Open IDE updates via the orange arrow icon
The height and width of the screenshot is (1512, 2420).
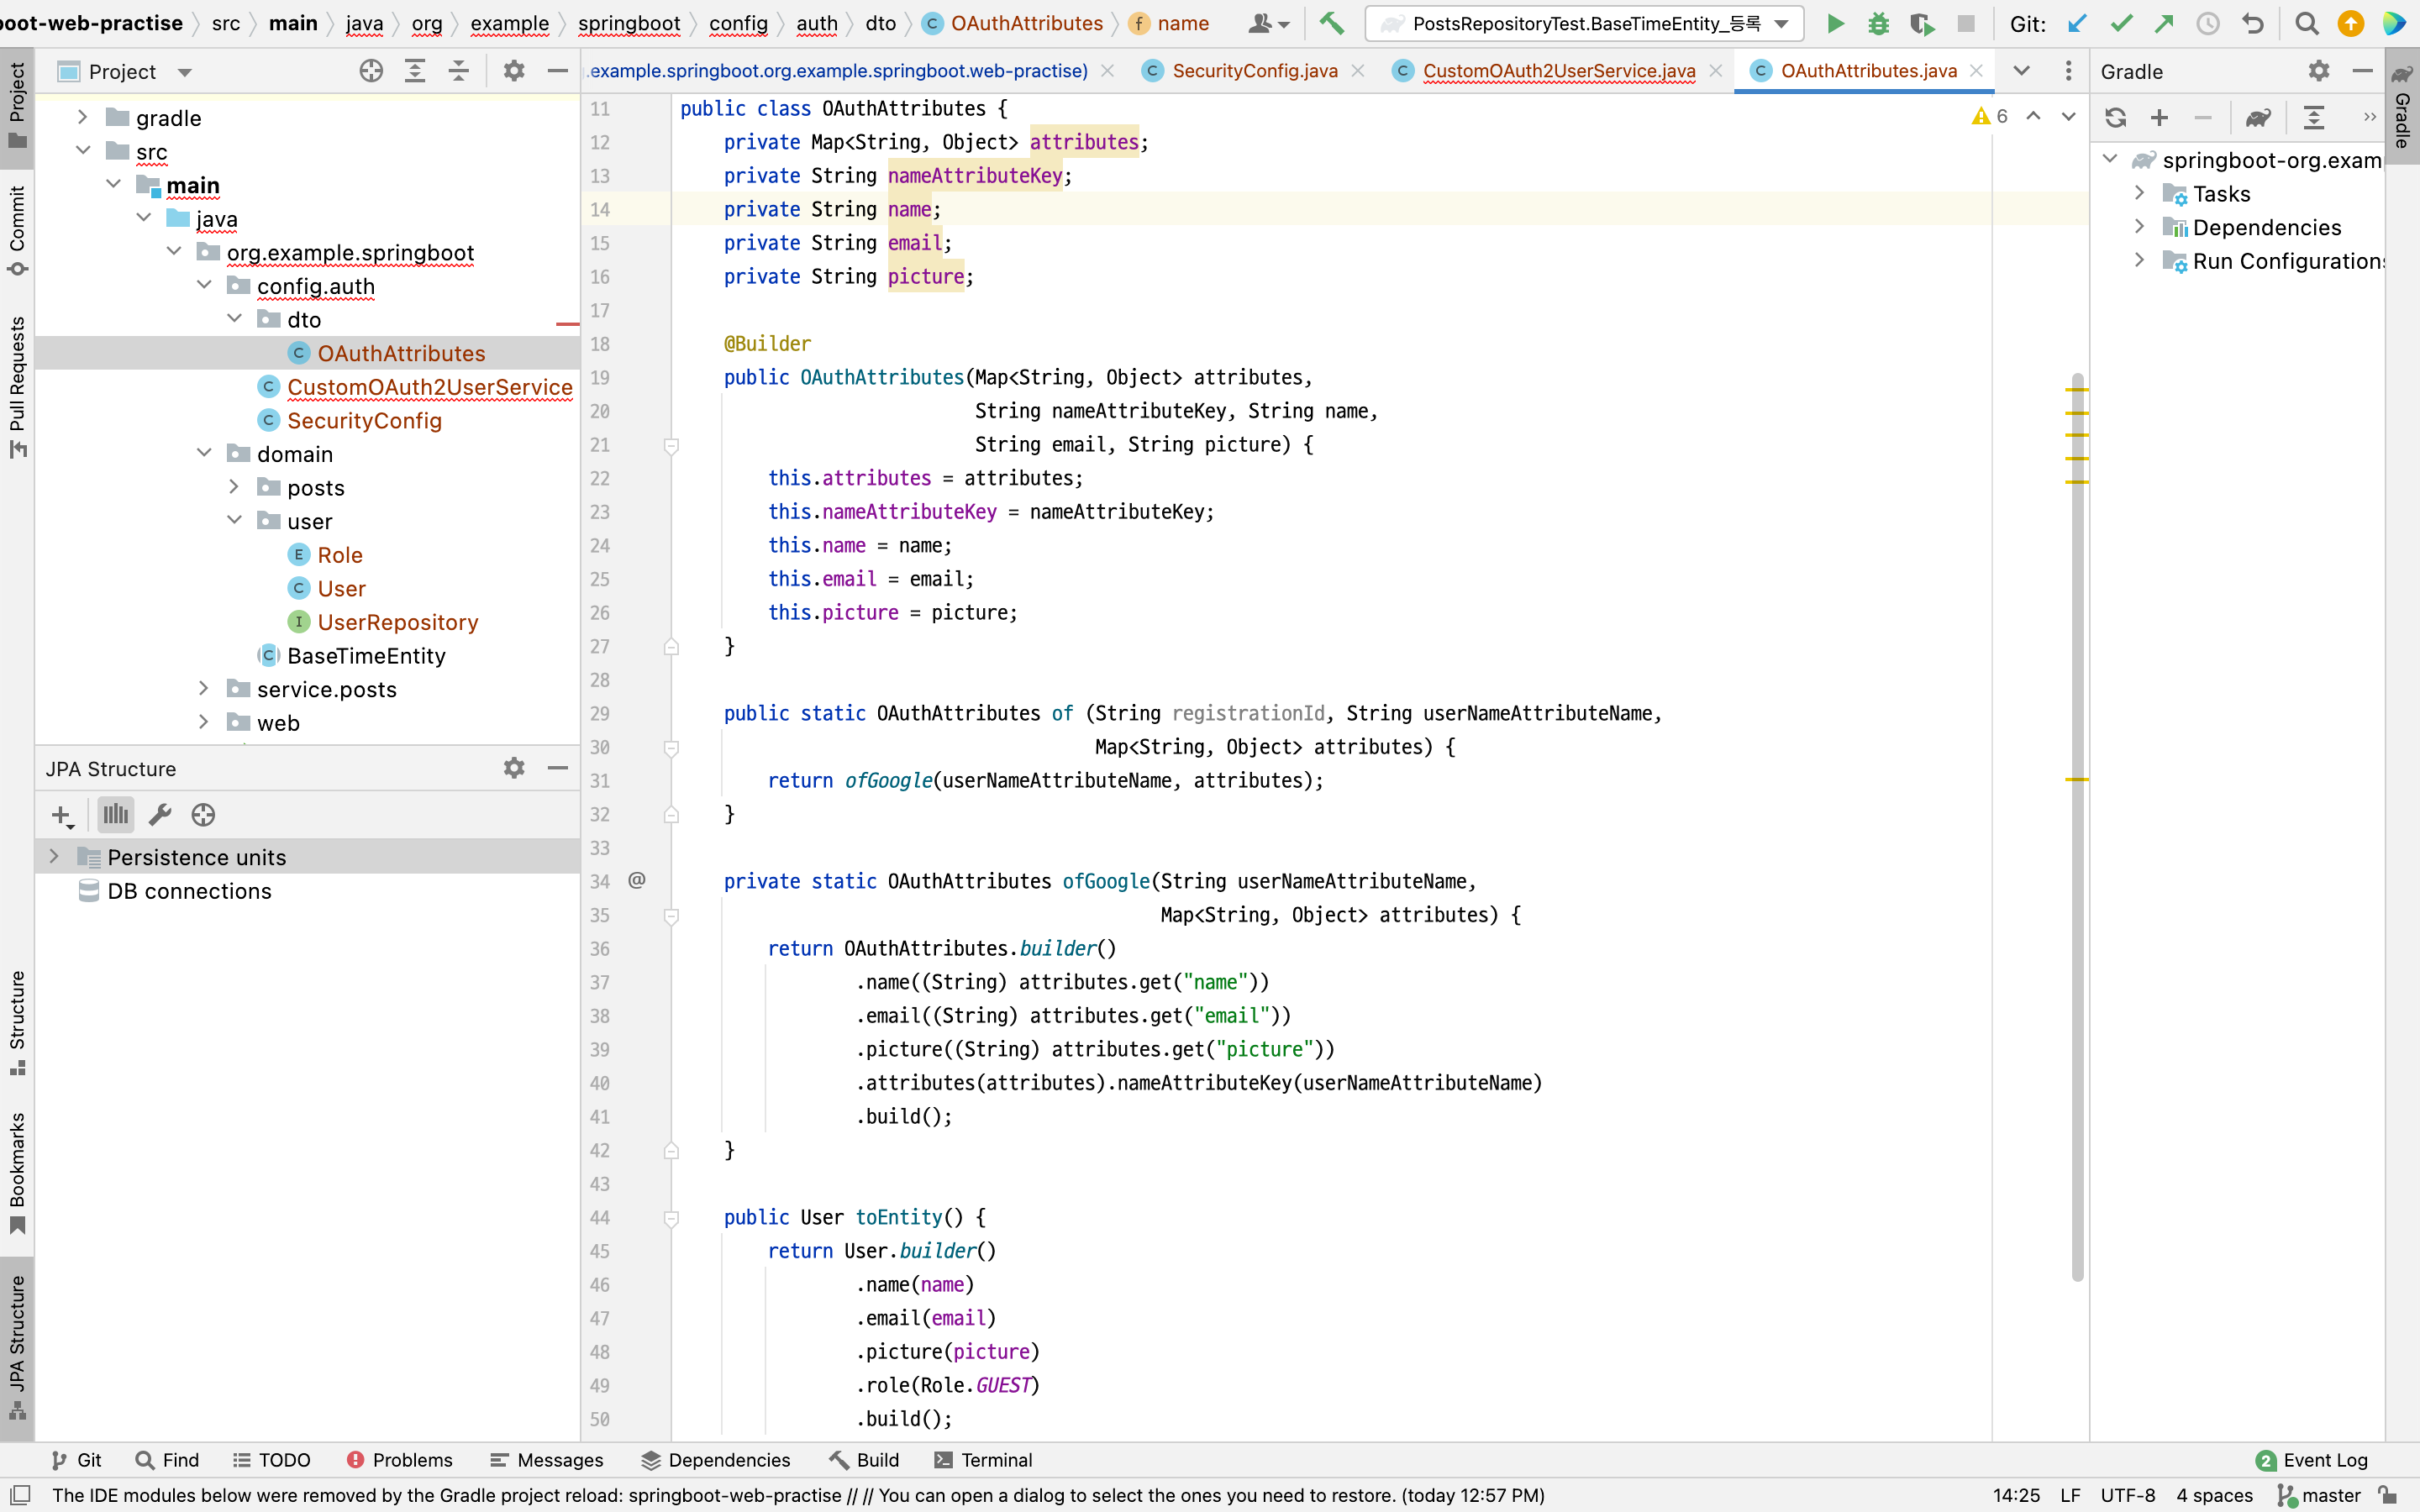(x=2351, y=23)
